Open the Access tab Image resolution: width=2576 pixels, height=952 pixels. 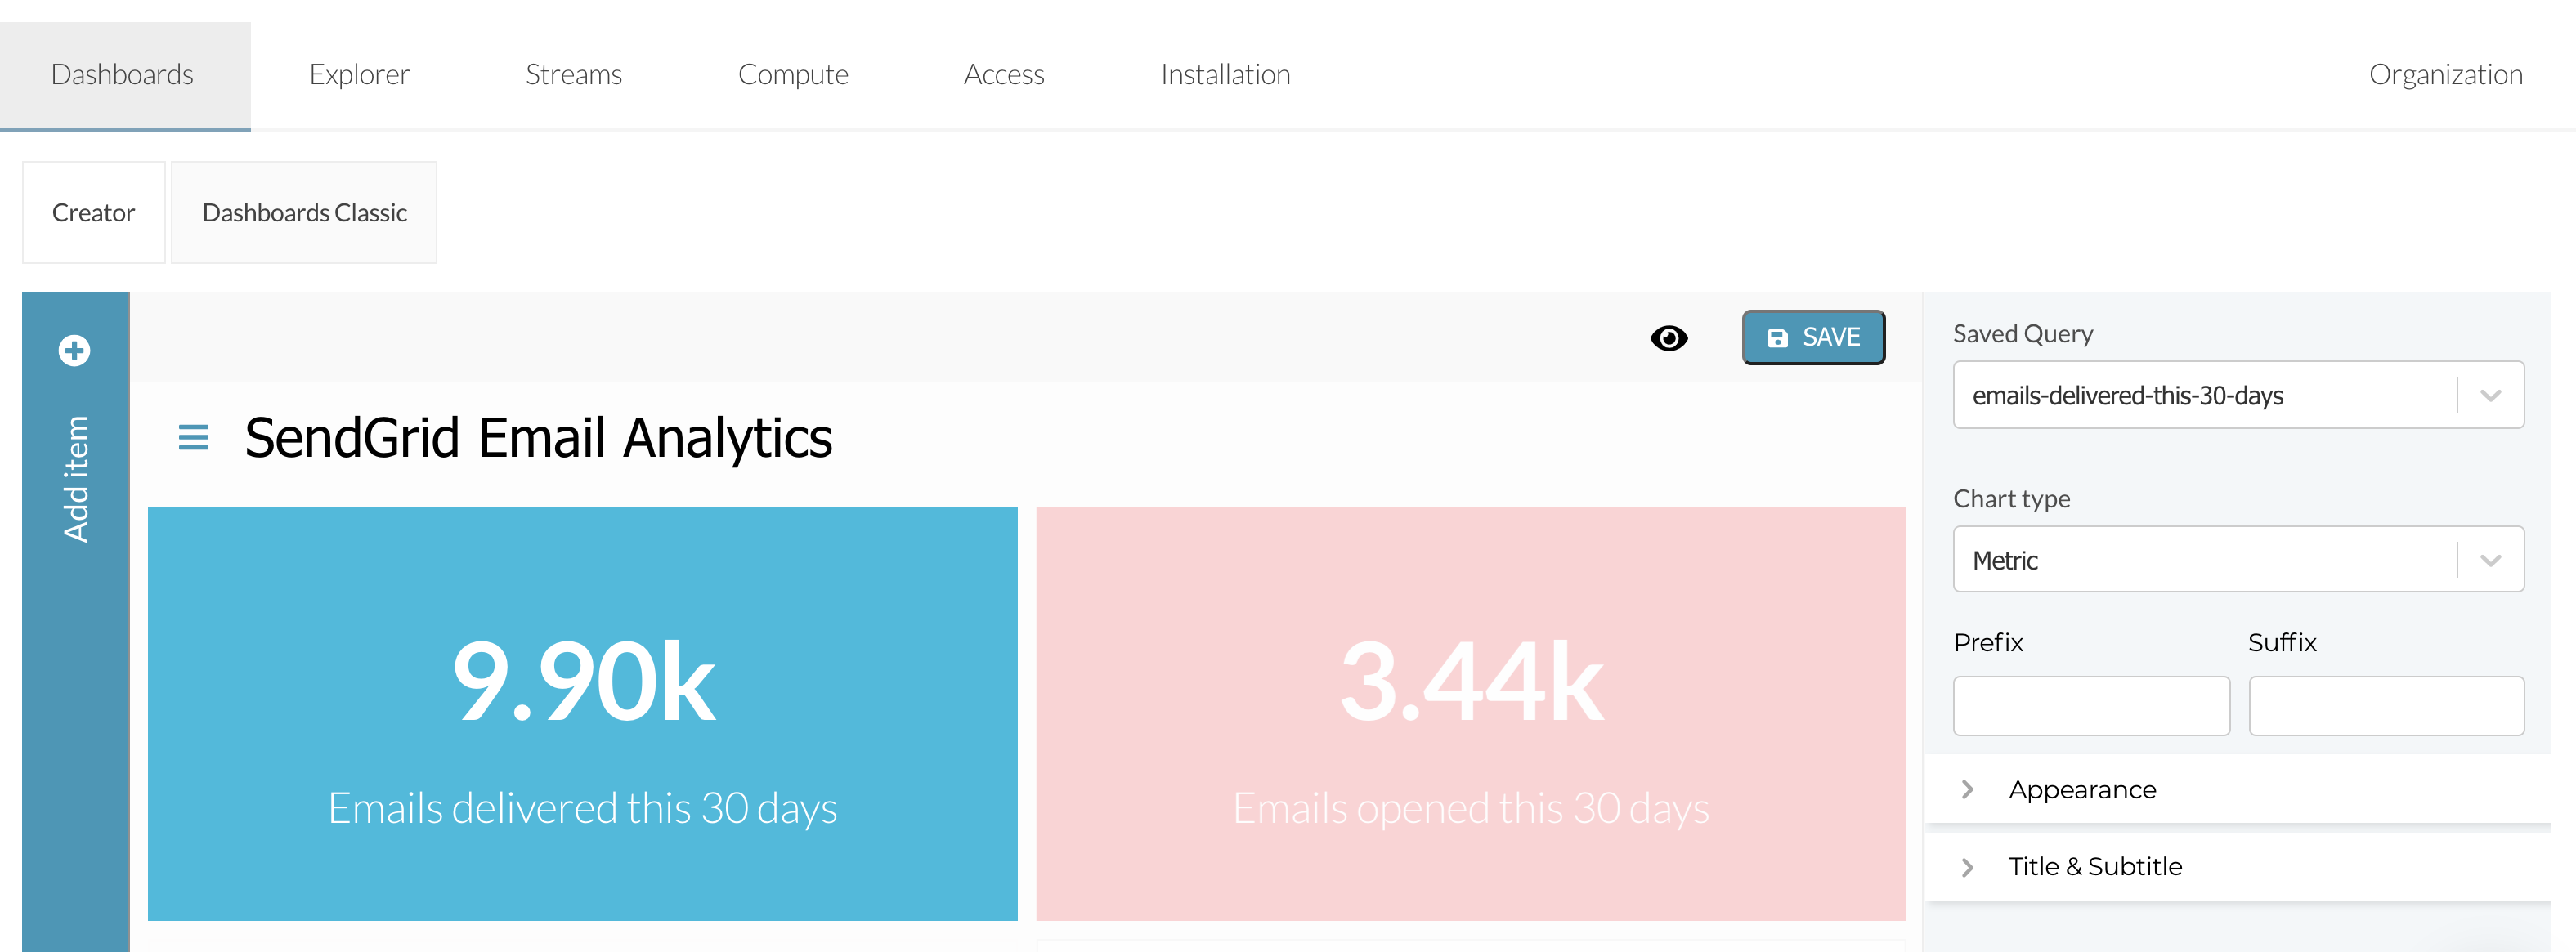click(x=1003, y=75)
